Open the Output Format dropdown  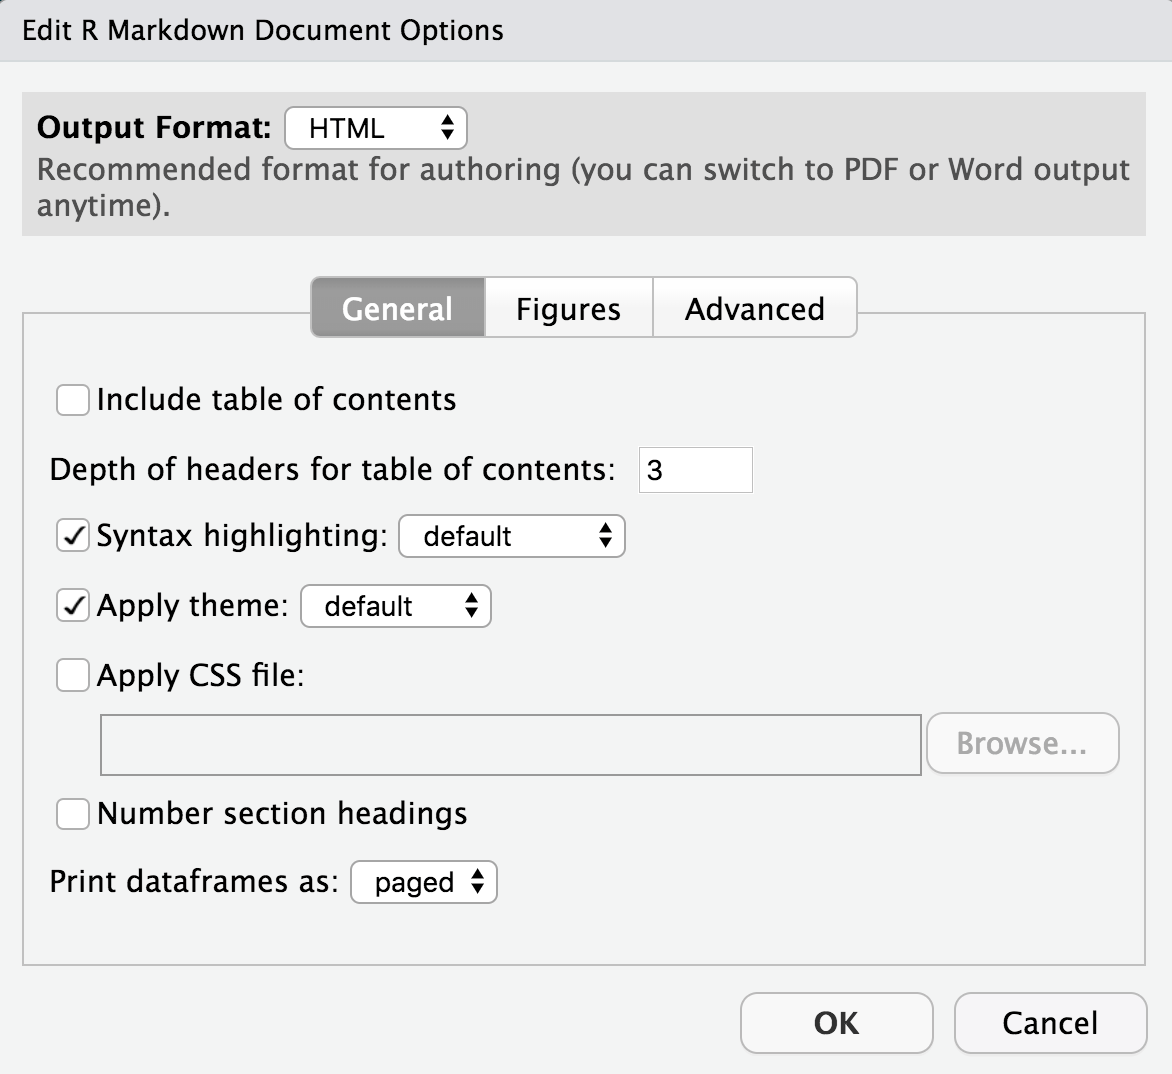tap(375, 127)
